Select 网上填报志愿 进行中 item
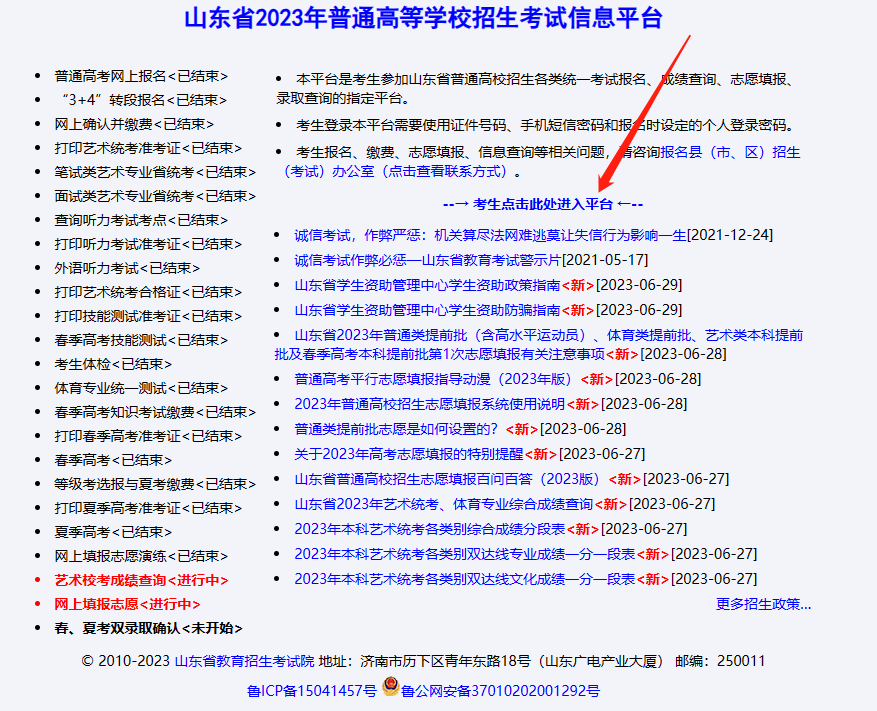Image resolution: width=877 pixels, height=711 pixels. 127,604
